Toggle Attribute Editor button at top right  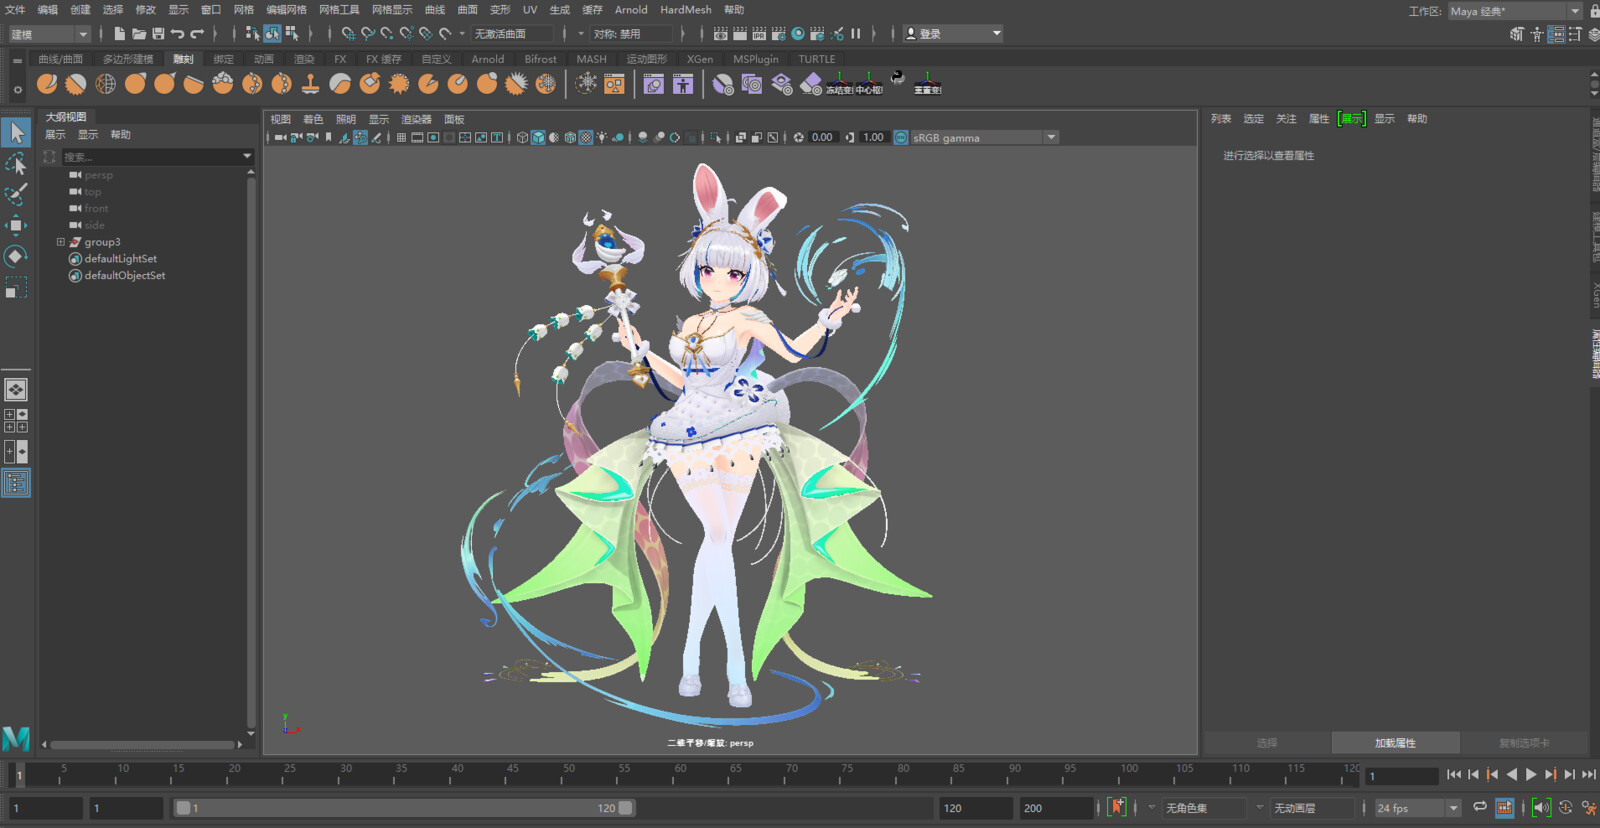[x=1557, y=34]
